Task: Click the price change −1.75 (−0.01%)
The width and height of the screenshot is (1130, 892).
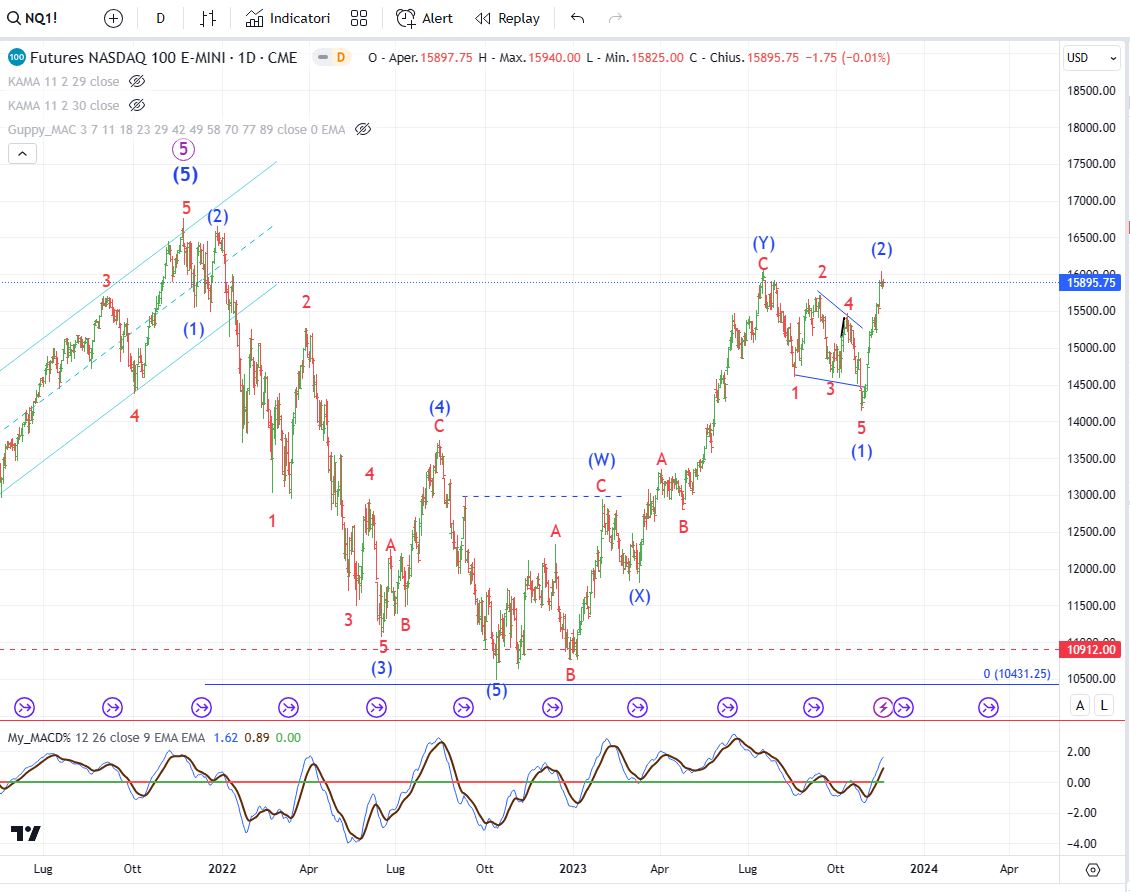Action: 848,58
